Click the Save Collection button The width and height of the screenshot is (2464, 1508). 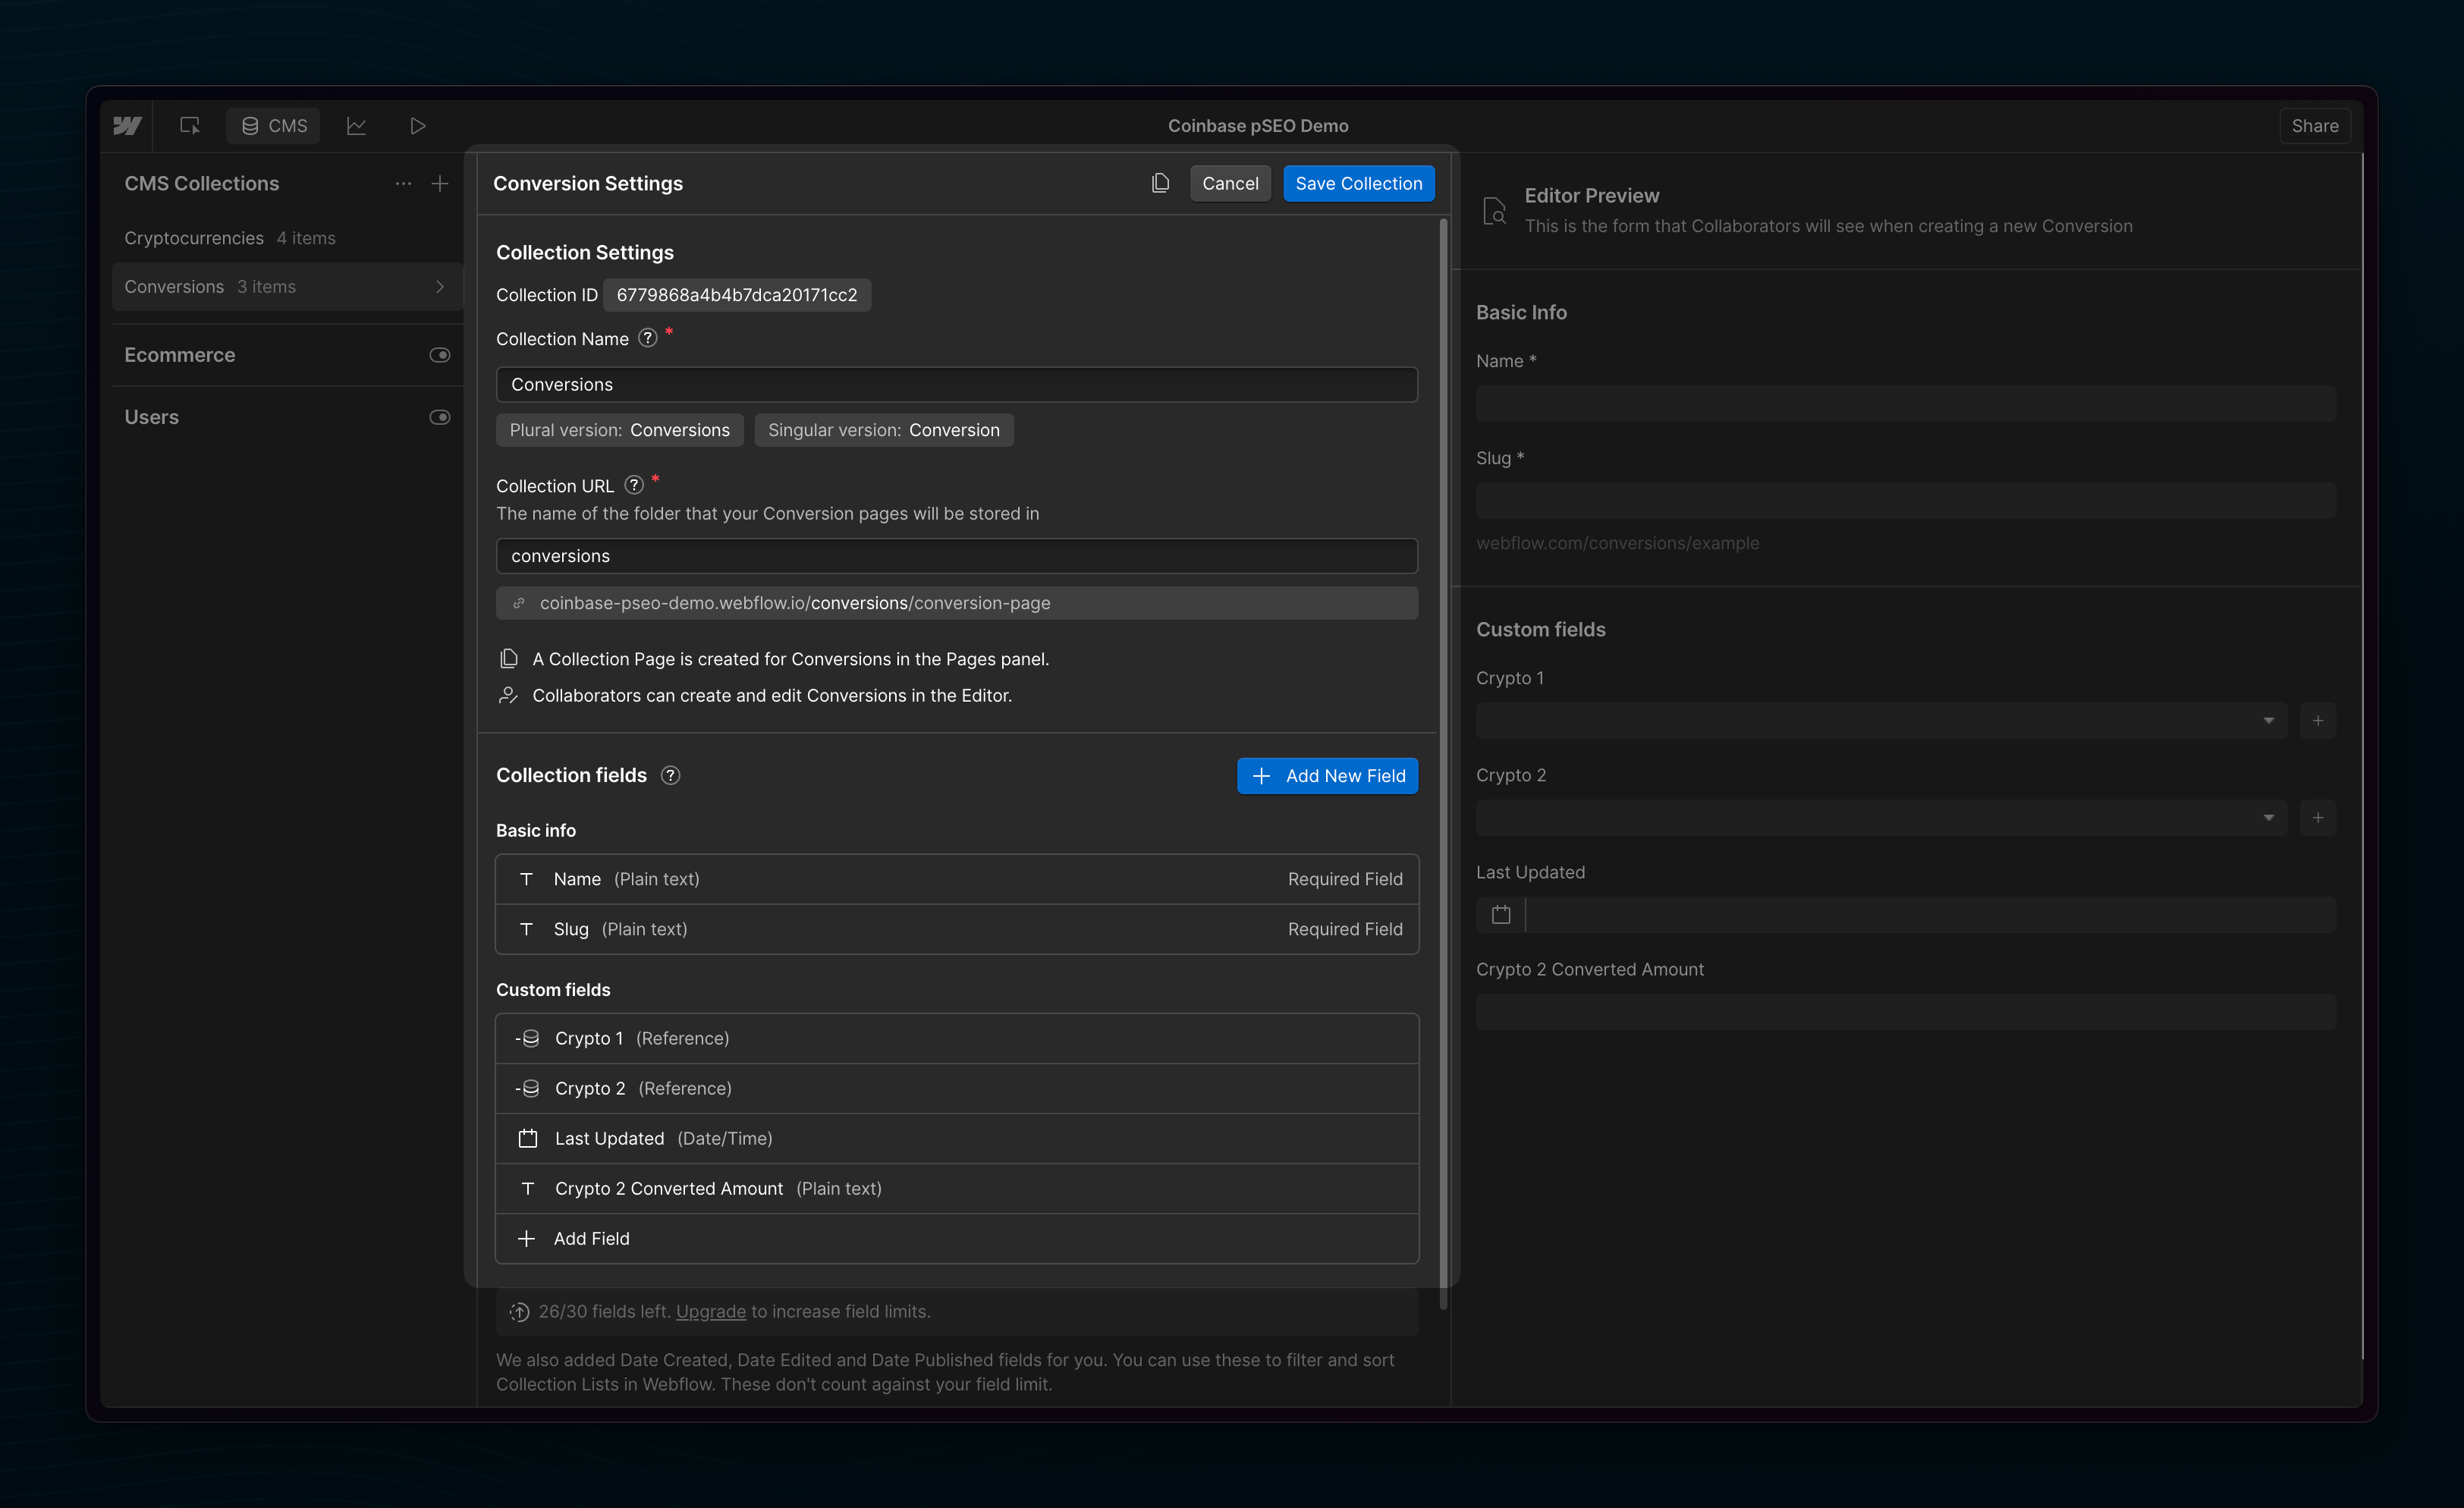(1358, 183)
